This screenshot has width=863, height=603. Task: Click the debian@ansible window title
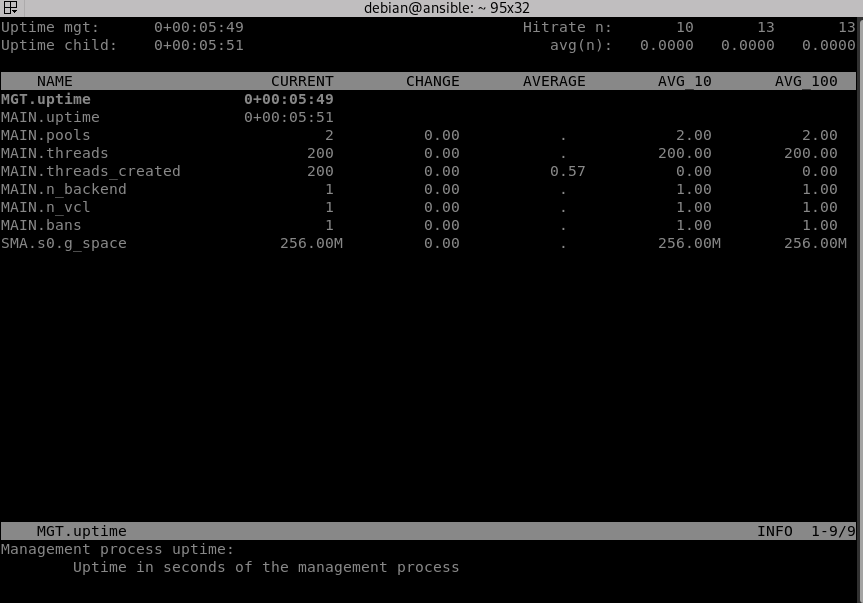coord(446,8)
